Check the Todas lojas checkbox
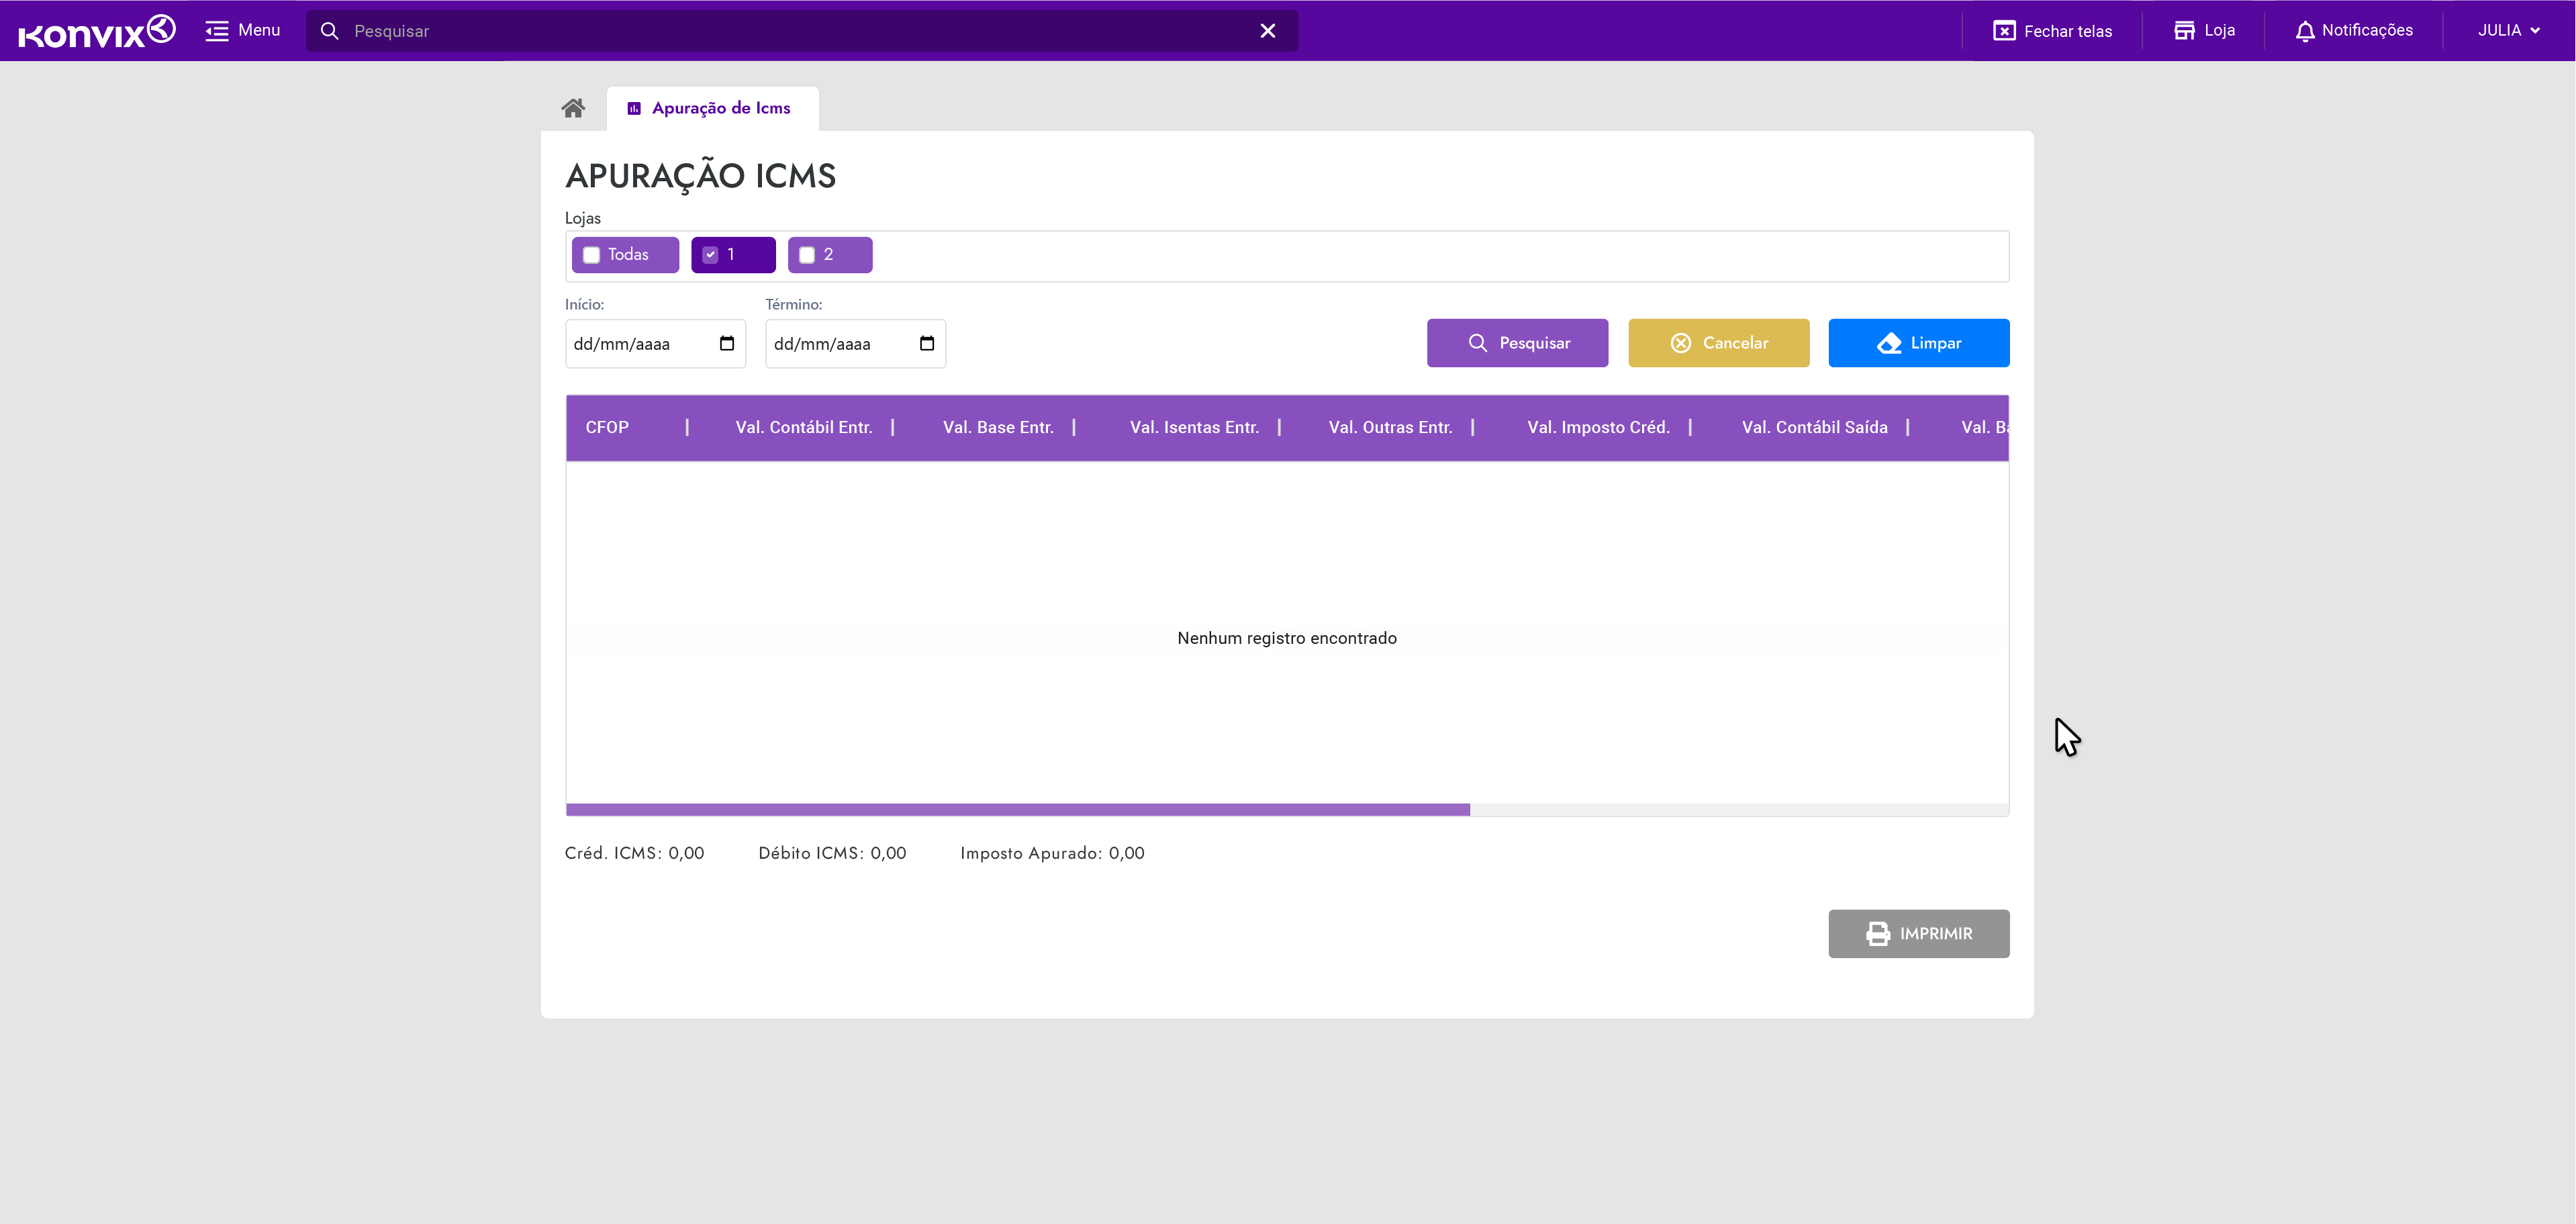The image size is (2576, 1224). (x=592, y=255)
